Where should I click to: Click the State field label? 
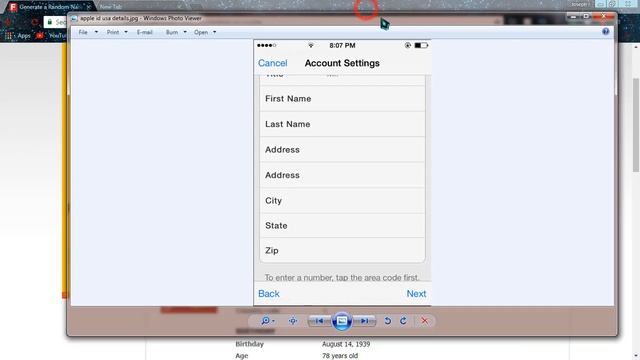(276, 226)
